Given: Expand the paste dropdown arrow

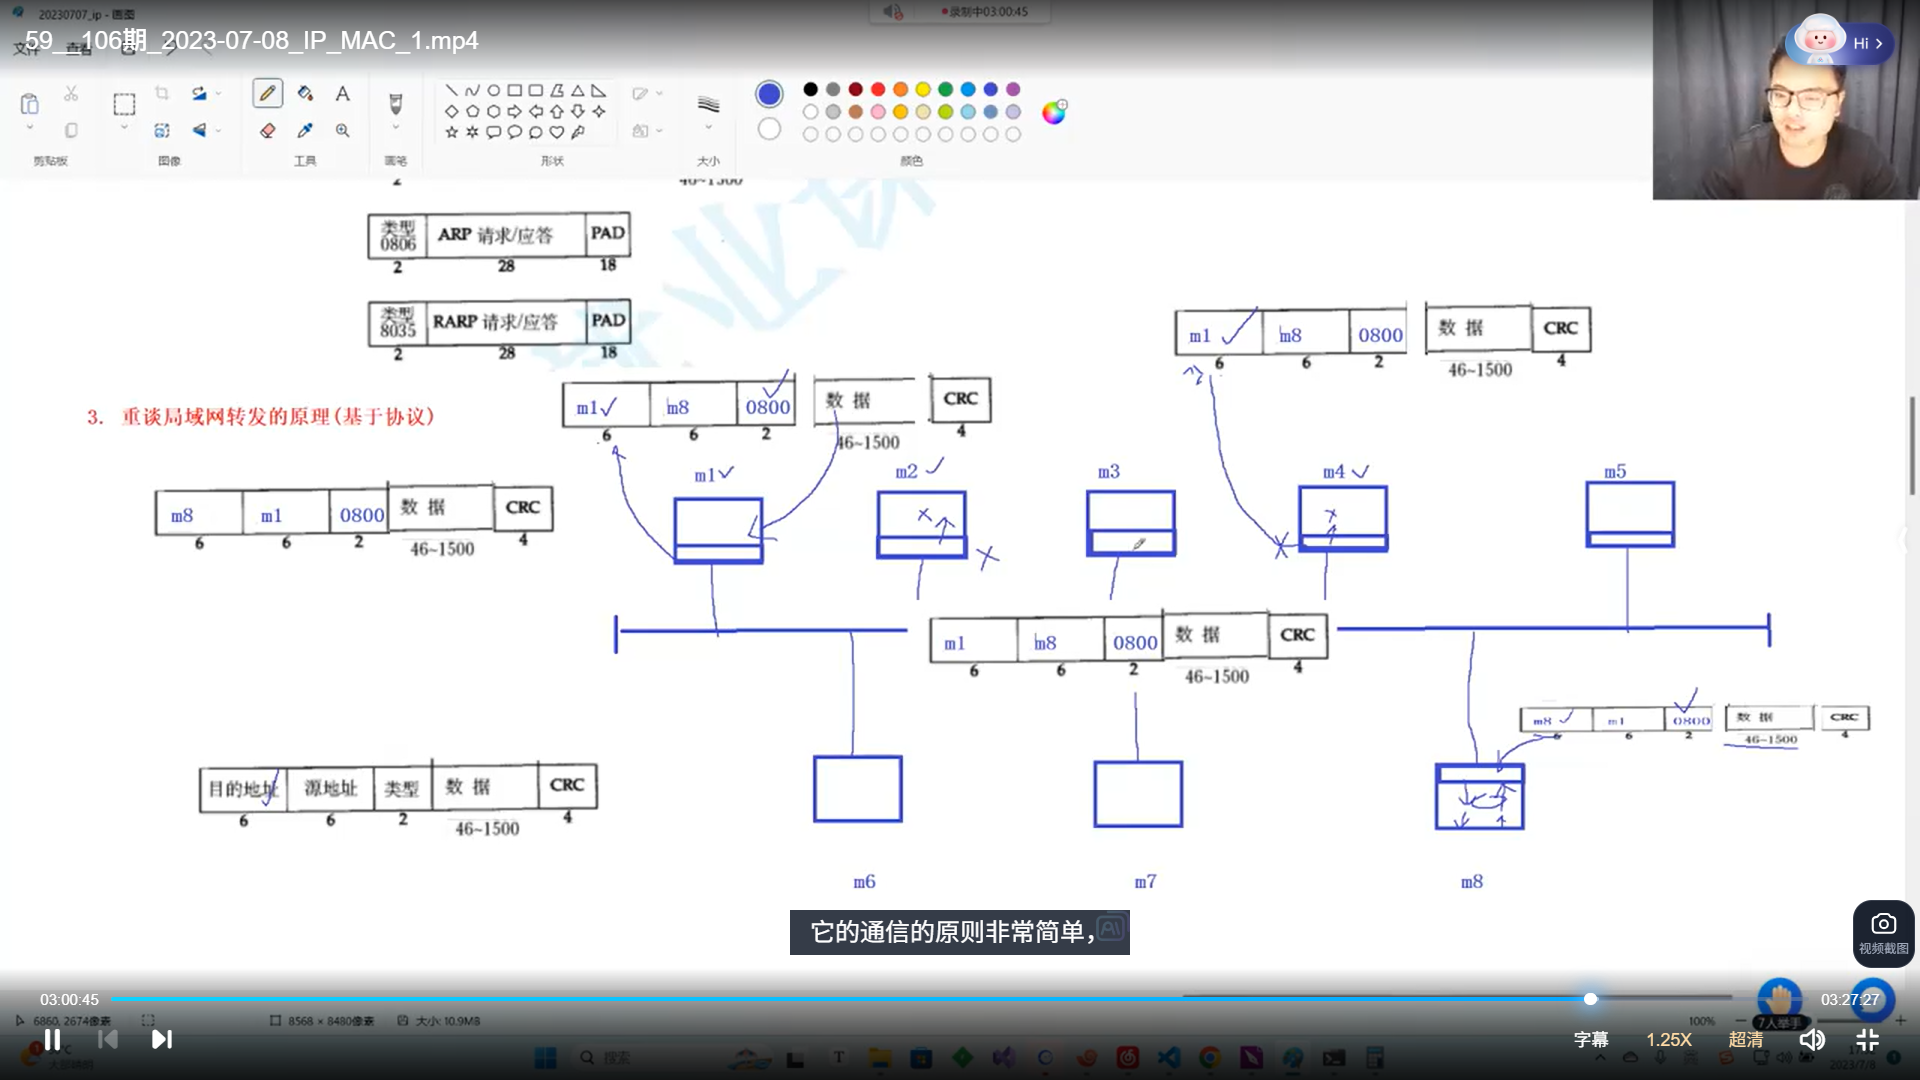Looking at the screenshot, I should tap(29, 128).
